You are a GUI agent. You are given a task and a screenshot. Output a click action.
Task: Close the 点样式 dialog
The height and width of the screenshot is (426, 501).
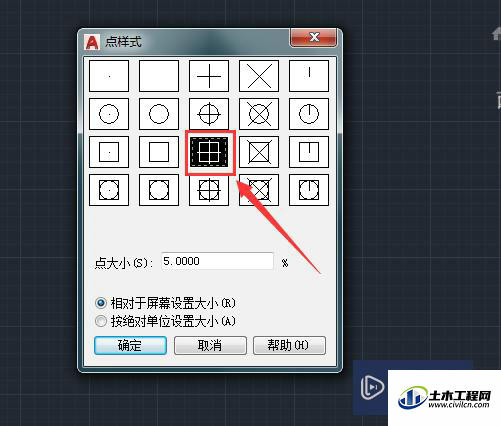coord(314,37)
